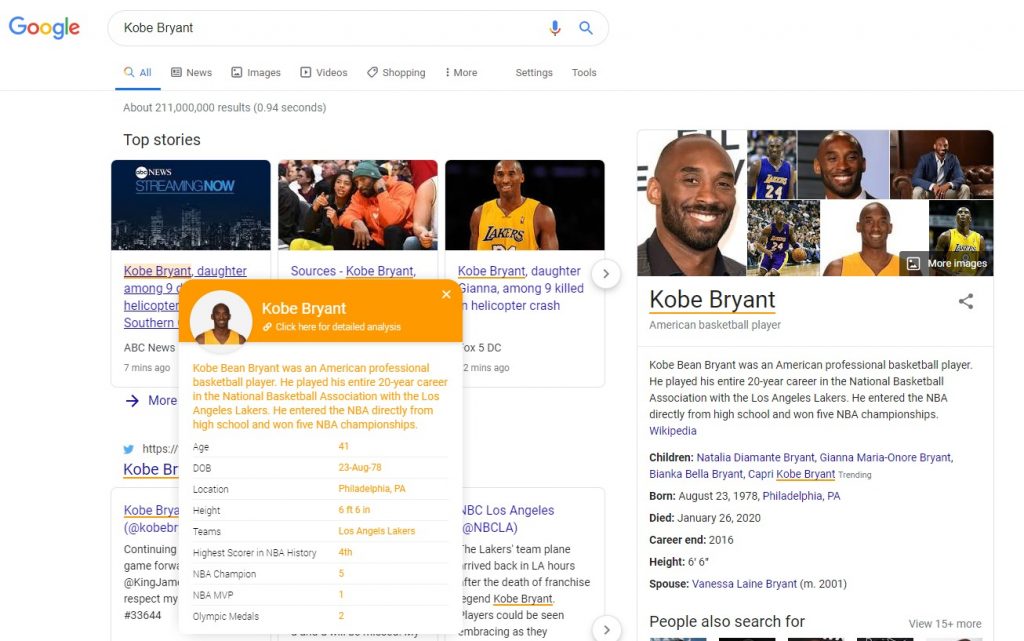Click the share icon in knowledge panel

click(x=966, y=301)
